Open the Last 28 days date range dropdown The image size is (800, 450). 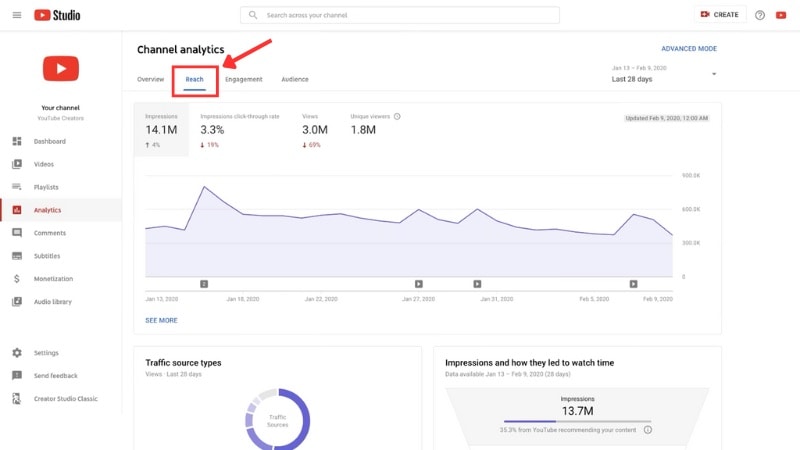[x=663, y=74]
